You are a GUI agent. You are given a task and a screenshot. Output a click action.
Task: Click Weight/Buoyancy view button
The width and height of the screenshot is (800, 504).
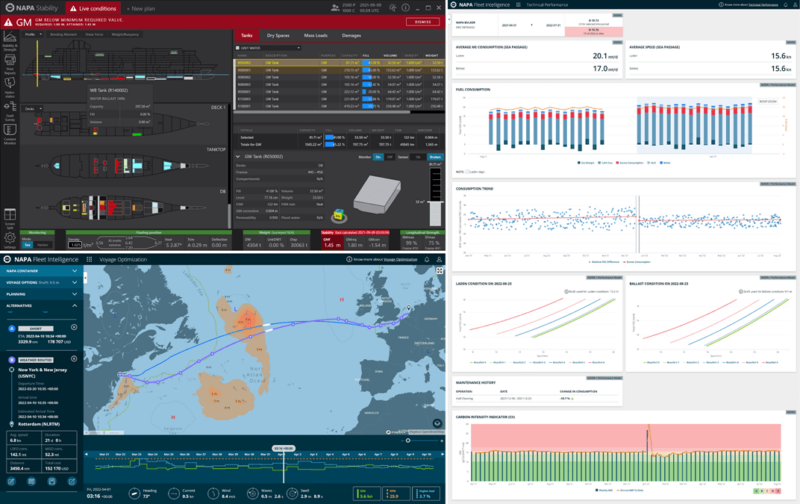point(125,35)
